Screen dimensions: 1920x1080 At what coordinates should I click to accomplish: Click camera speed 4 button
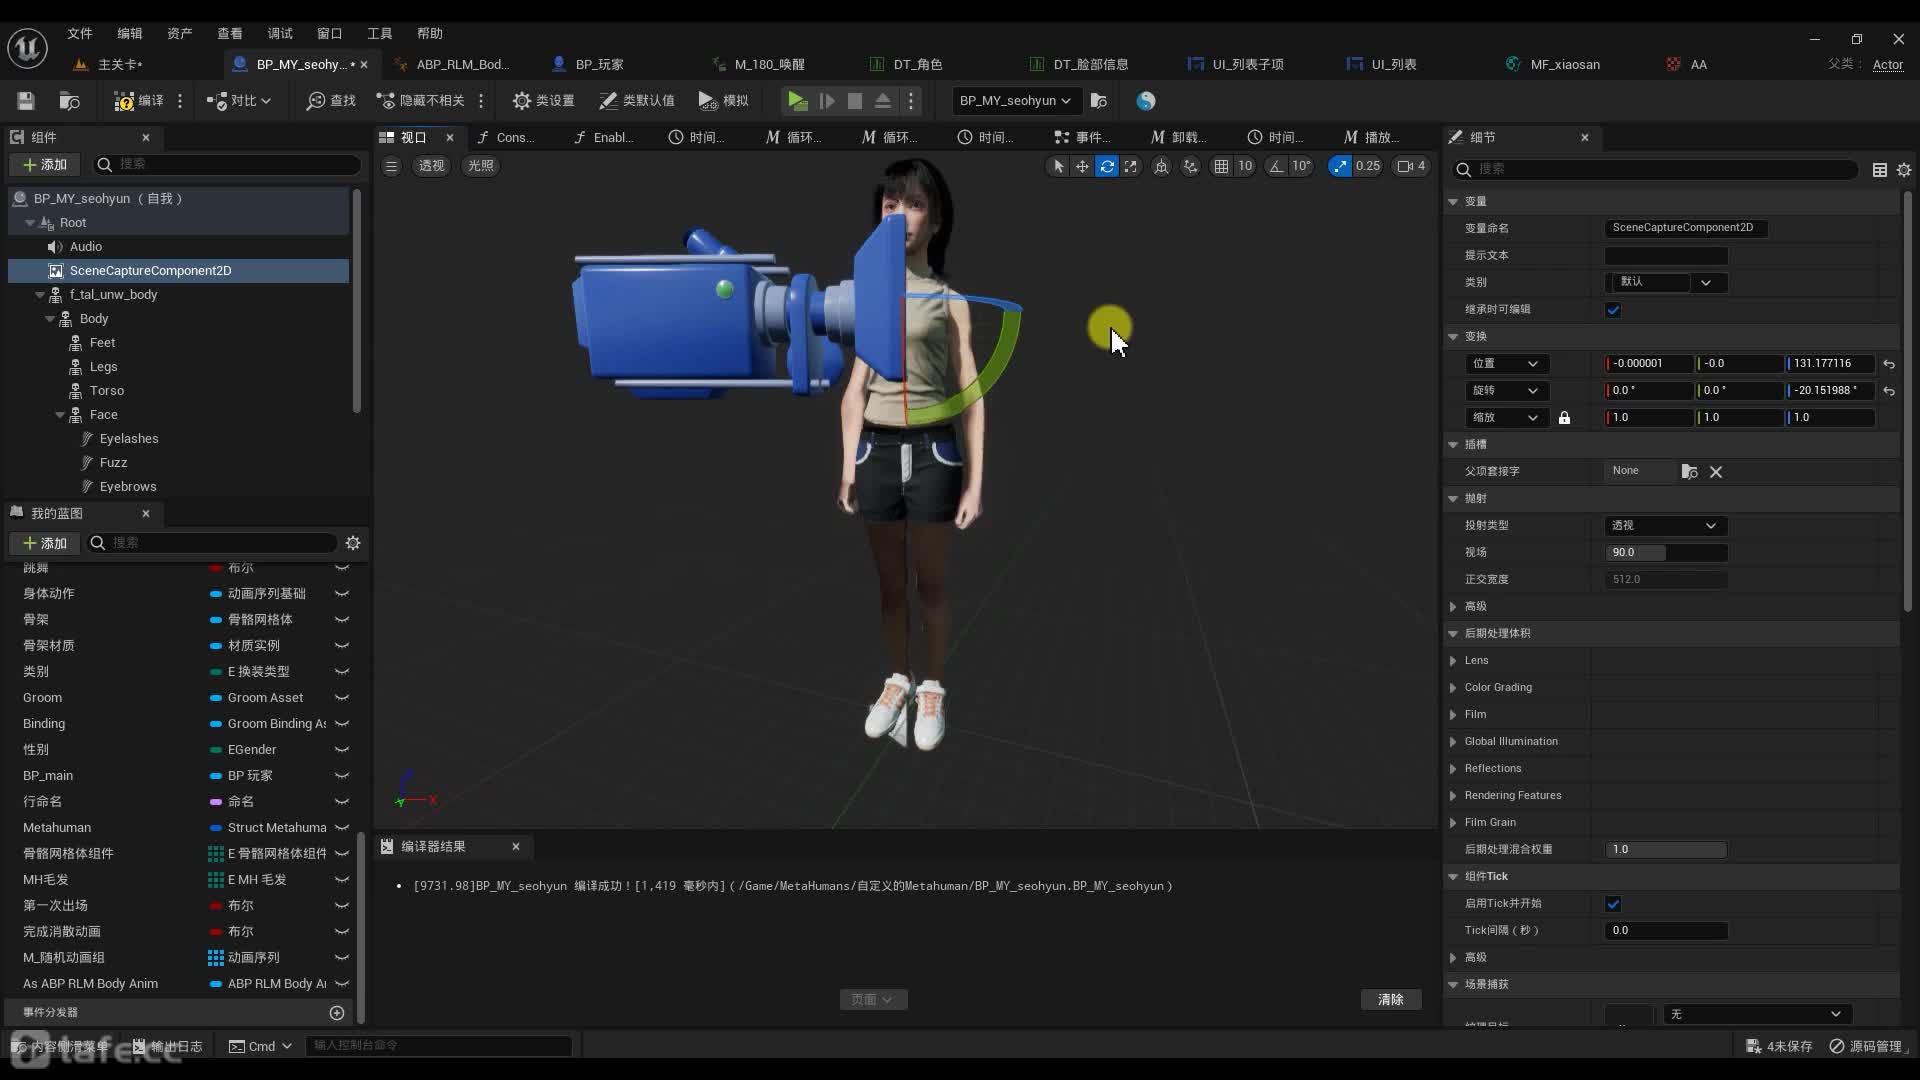coord(1412,166)
